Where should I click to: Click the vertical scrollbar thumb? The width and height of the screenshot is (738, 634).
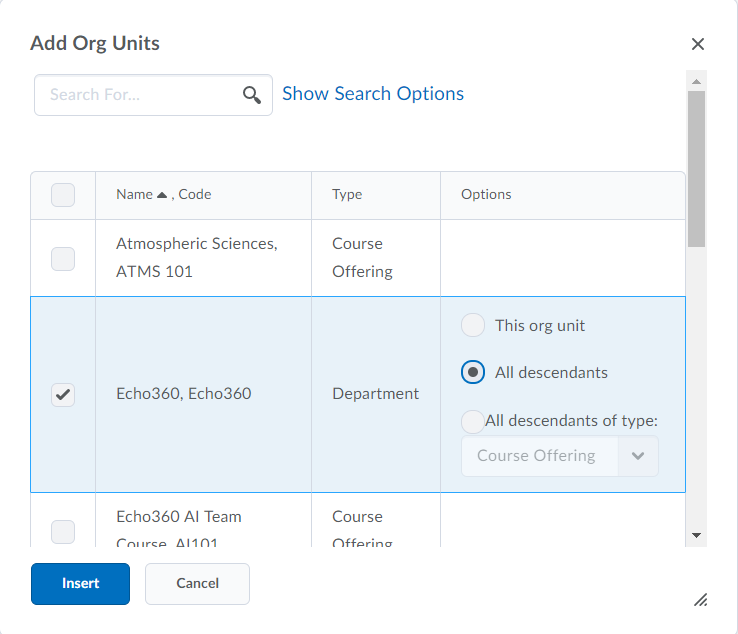click(x=697, y=169)
